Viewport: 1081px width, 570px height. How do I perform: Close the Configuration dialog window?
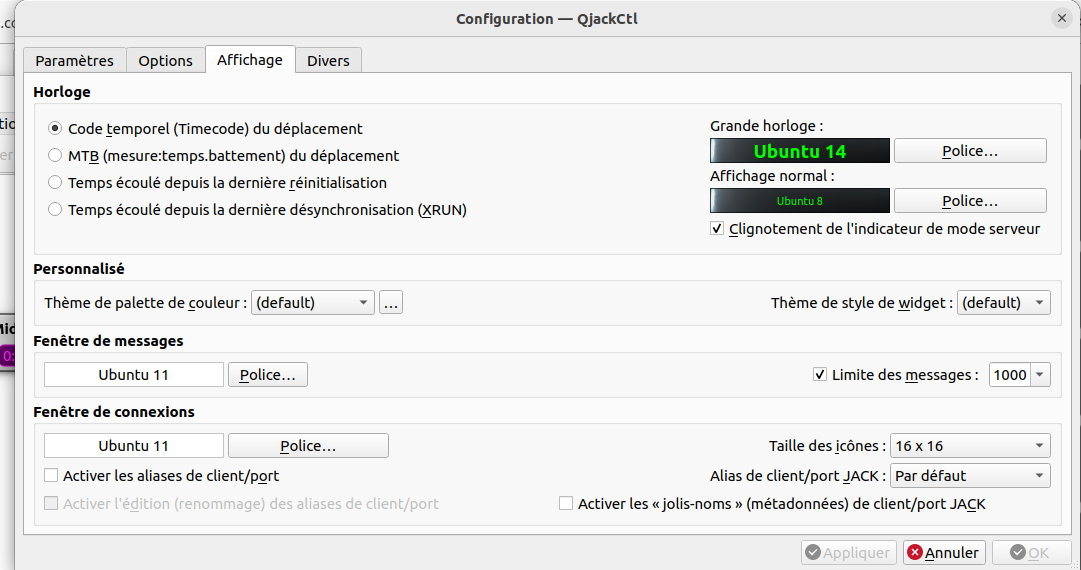click(1061, 18)
